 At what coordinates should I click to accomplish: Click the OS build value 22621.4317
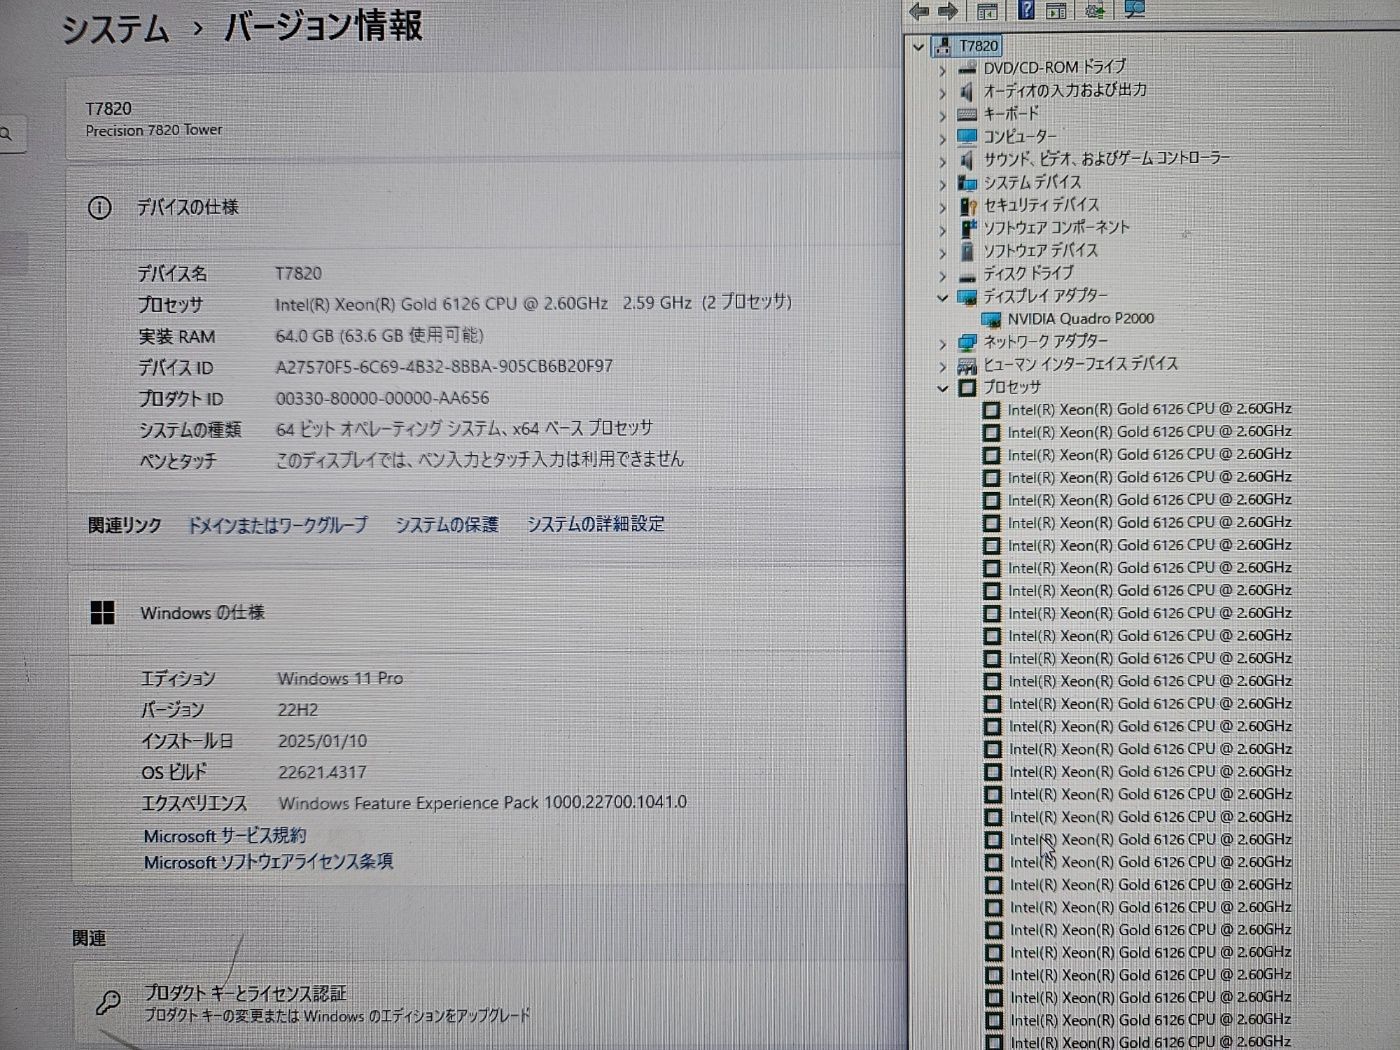(322, 772)
